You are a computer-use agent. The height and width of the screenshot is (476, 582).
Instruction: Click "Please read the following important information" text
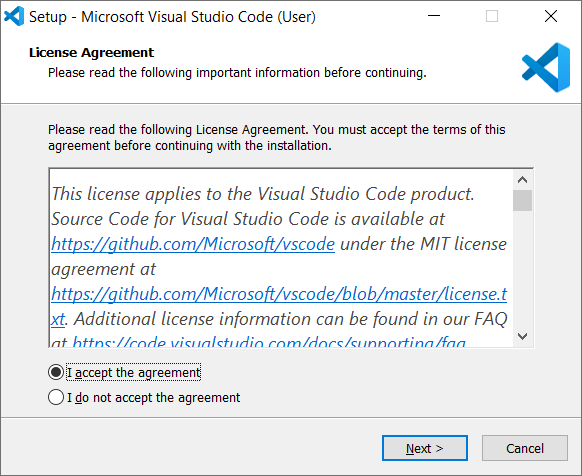click(237, 72)
